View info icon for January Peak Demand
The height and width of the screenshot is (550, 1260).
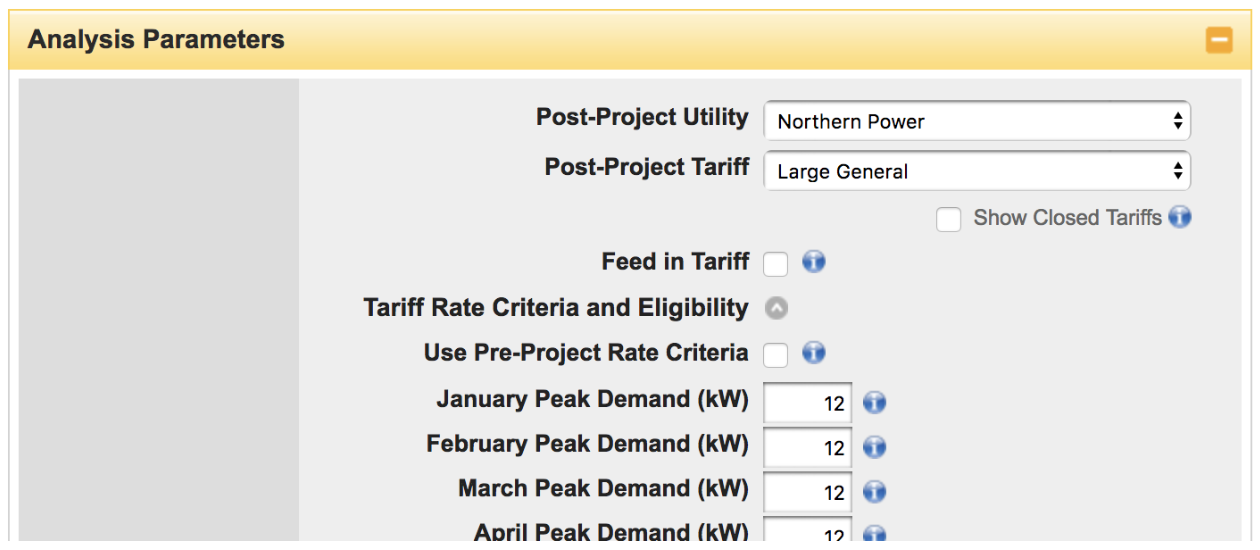[x=875, y=403]
